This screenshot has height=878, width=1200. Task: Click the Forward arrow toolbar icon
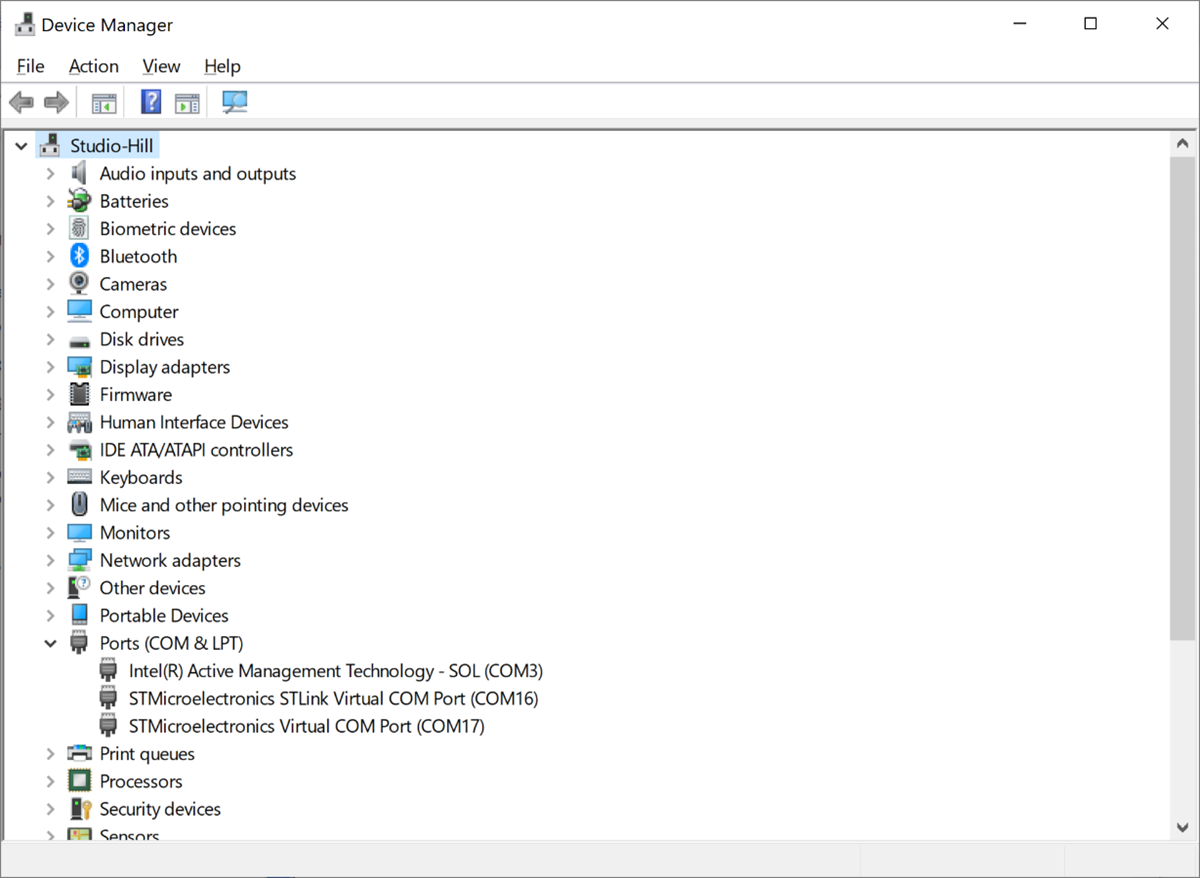[57, 102]
